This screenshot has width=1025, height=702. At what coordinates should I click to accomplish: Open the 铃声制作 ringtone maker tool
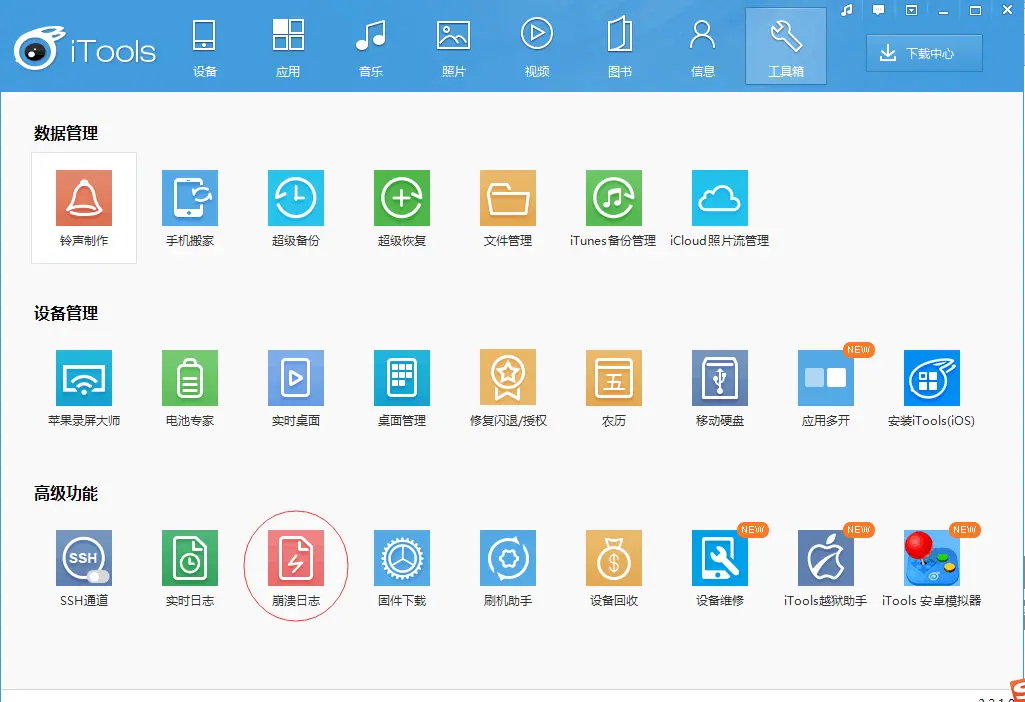(x=84, y=208)
